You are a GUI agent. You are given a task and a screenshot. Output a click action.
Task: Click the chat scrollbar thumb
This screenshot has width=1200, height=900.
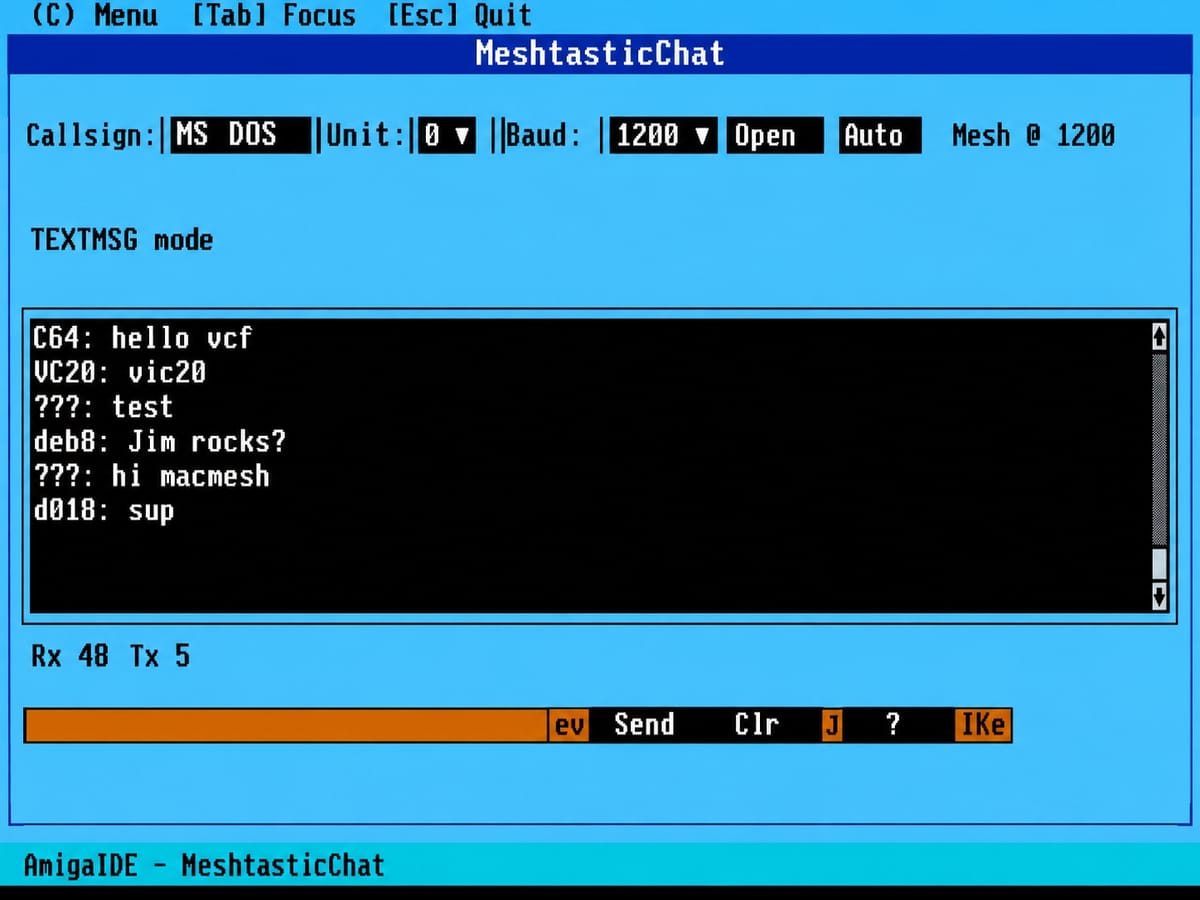[x=1159, y=563]
